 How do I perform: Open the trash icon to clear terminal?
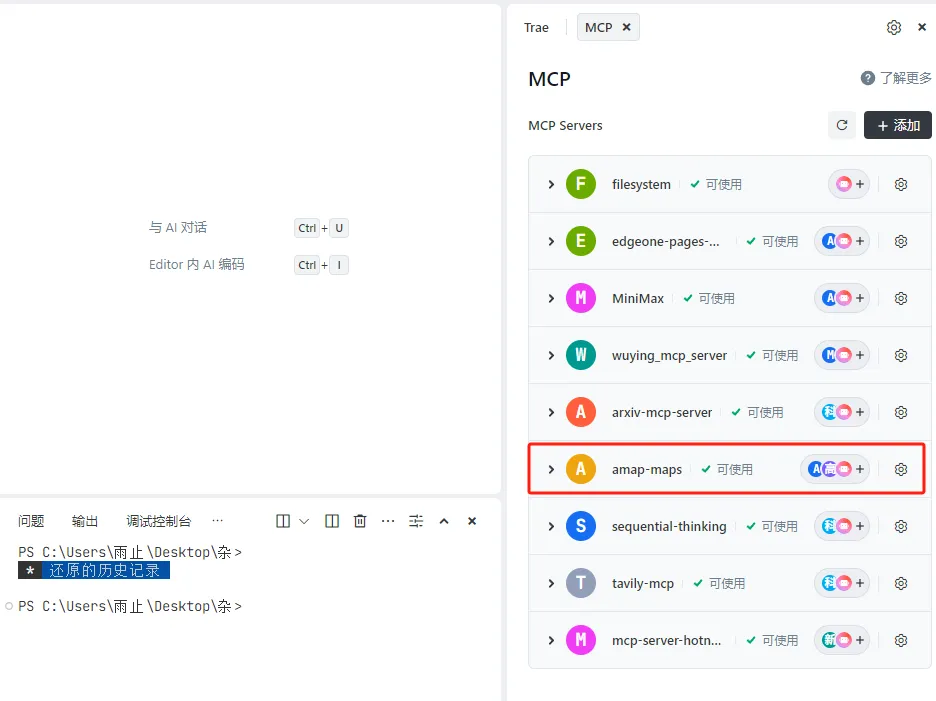pos(359,520)
